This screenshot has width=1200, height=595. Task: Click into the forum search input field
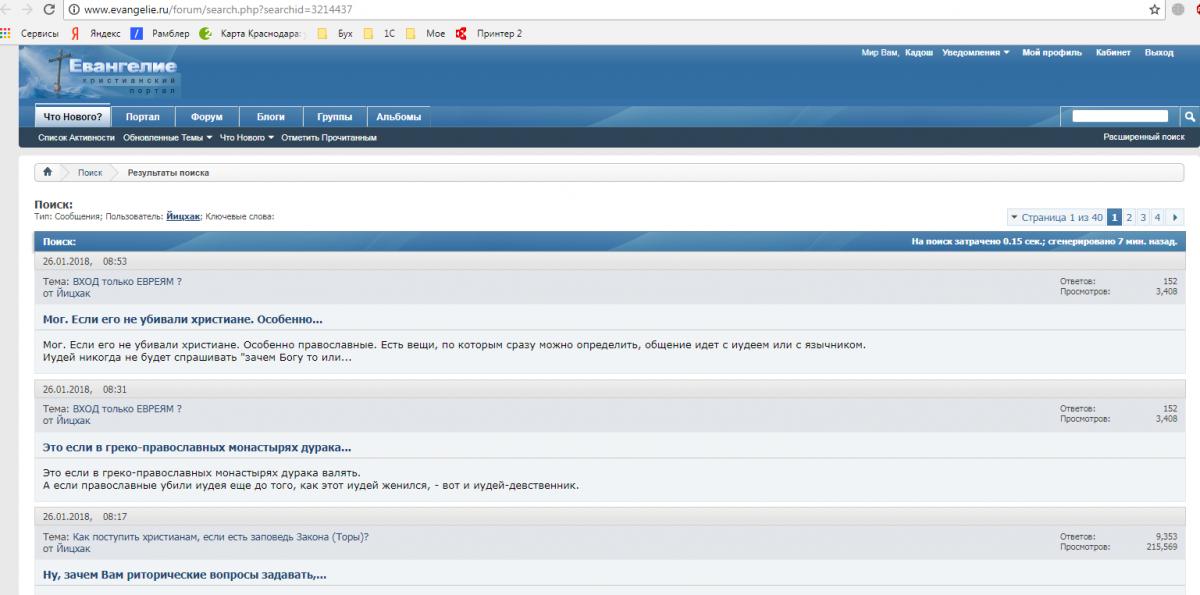tap(1119, 116)
